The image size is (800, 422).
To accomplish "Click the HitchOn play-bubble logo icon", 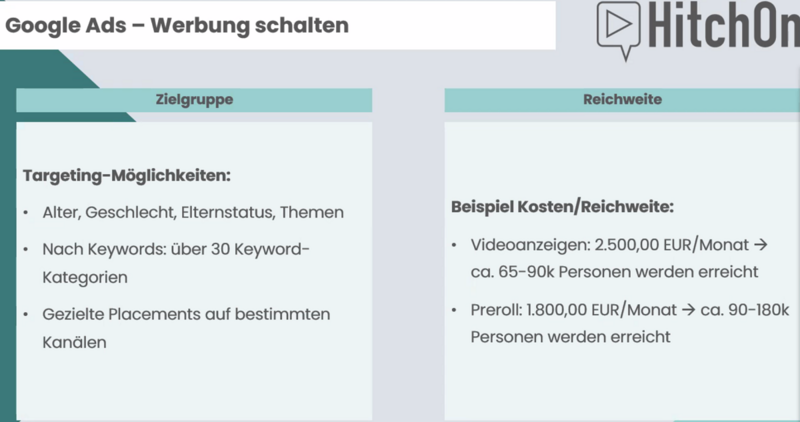I will [618, 30].
